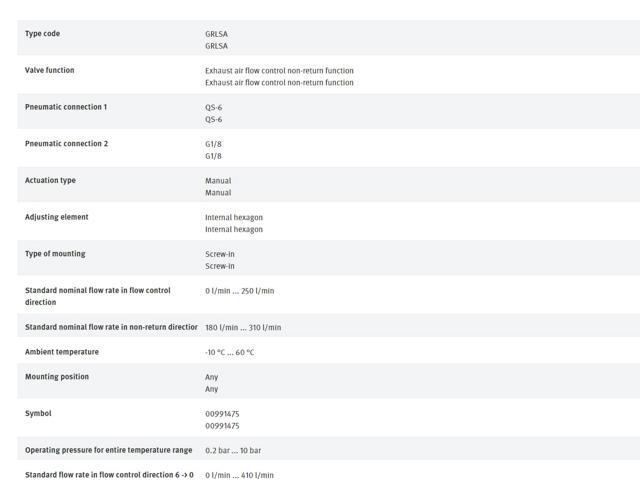640x480 pixels.
Task: Select the first Exhaust air flow control text
Action: (279, 71)
